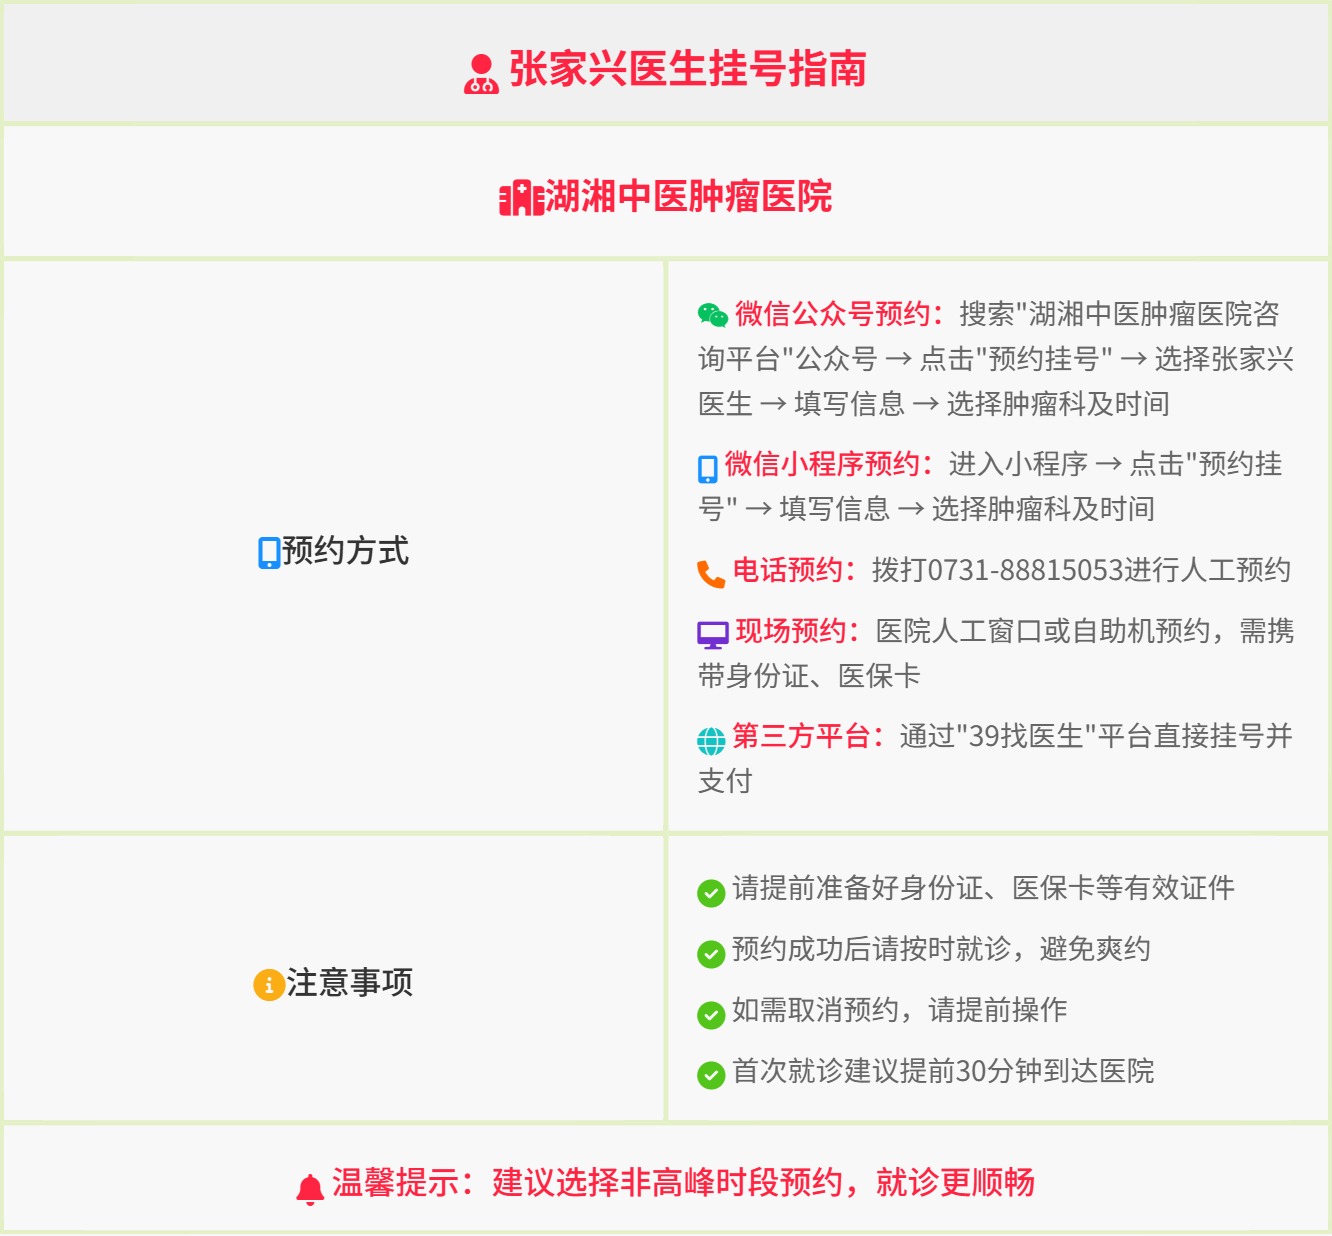Click the red label 第三方平台
The image size is (1332, 1236).
[x=808, y=736]
